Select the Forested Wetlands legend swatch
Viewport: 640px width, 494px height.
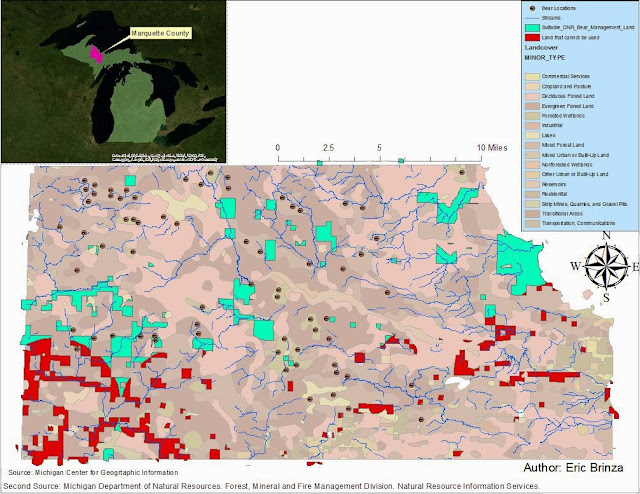tap(532, 116)
